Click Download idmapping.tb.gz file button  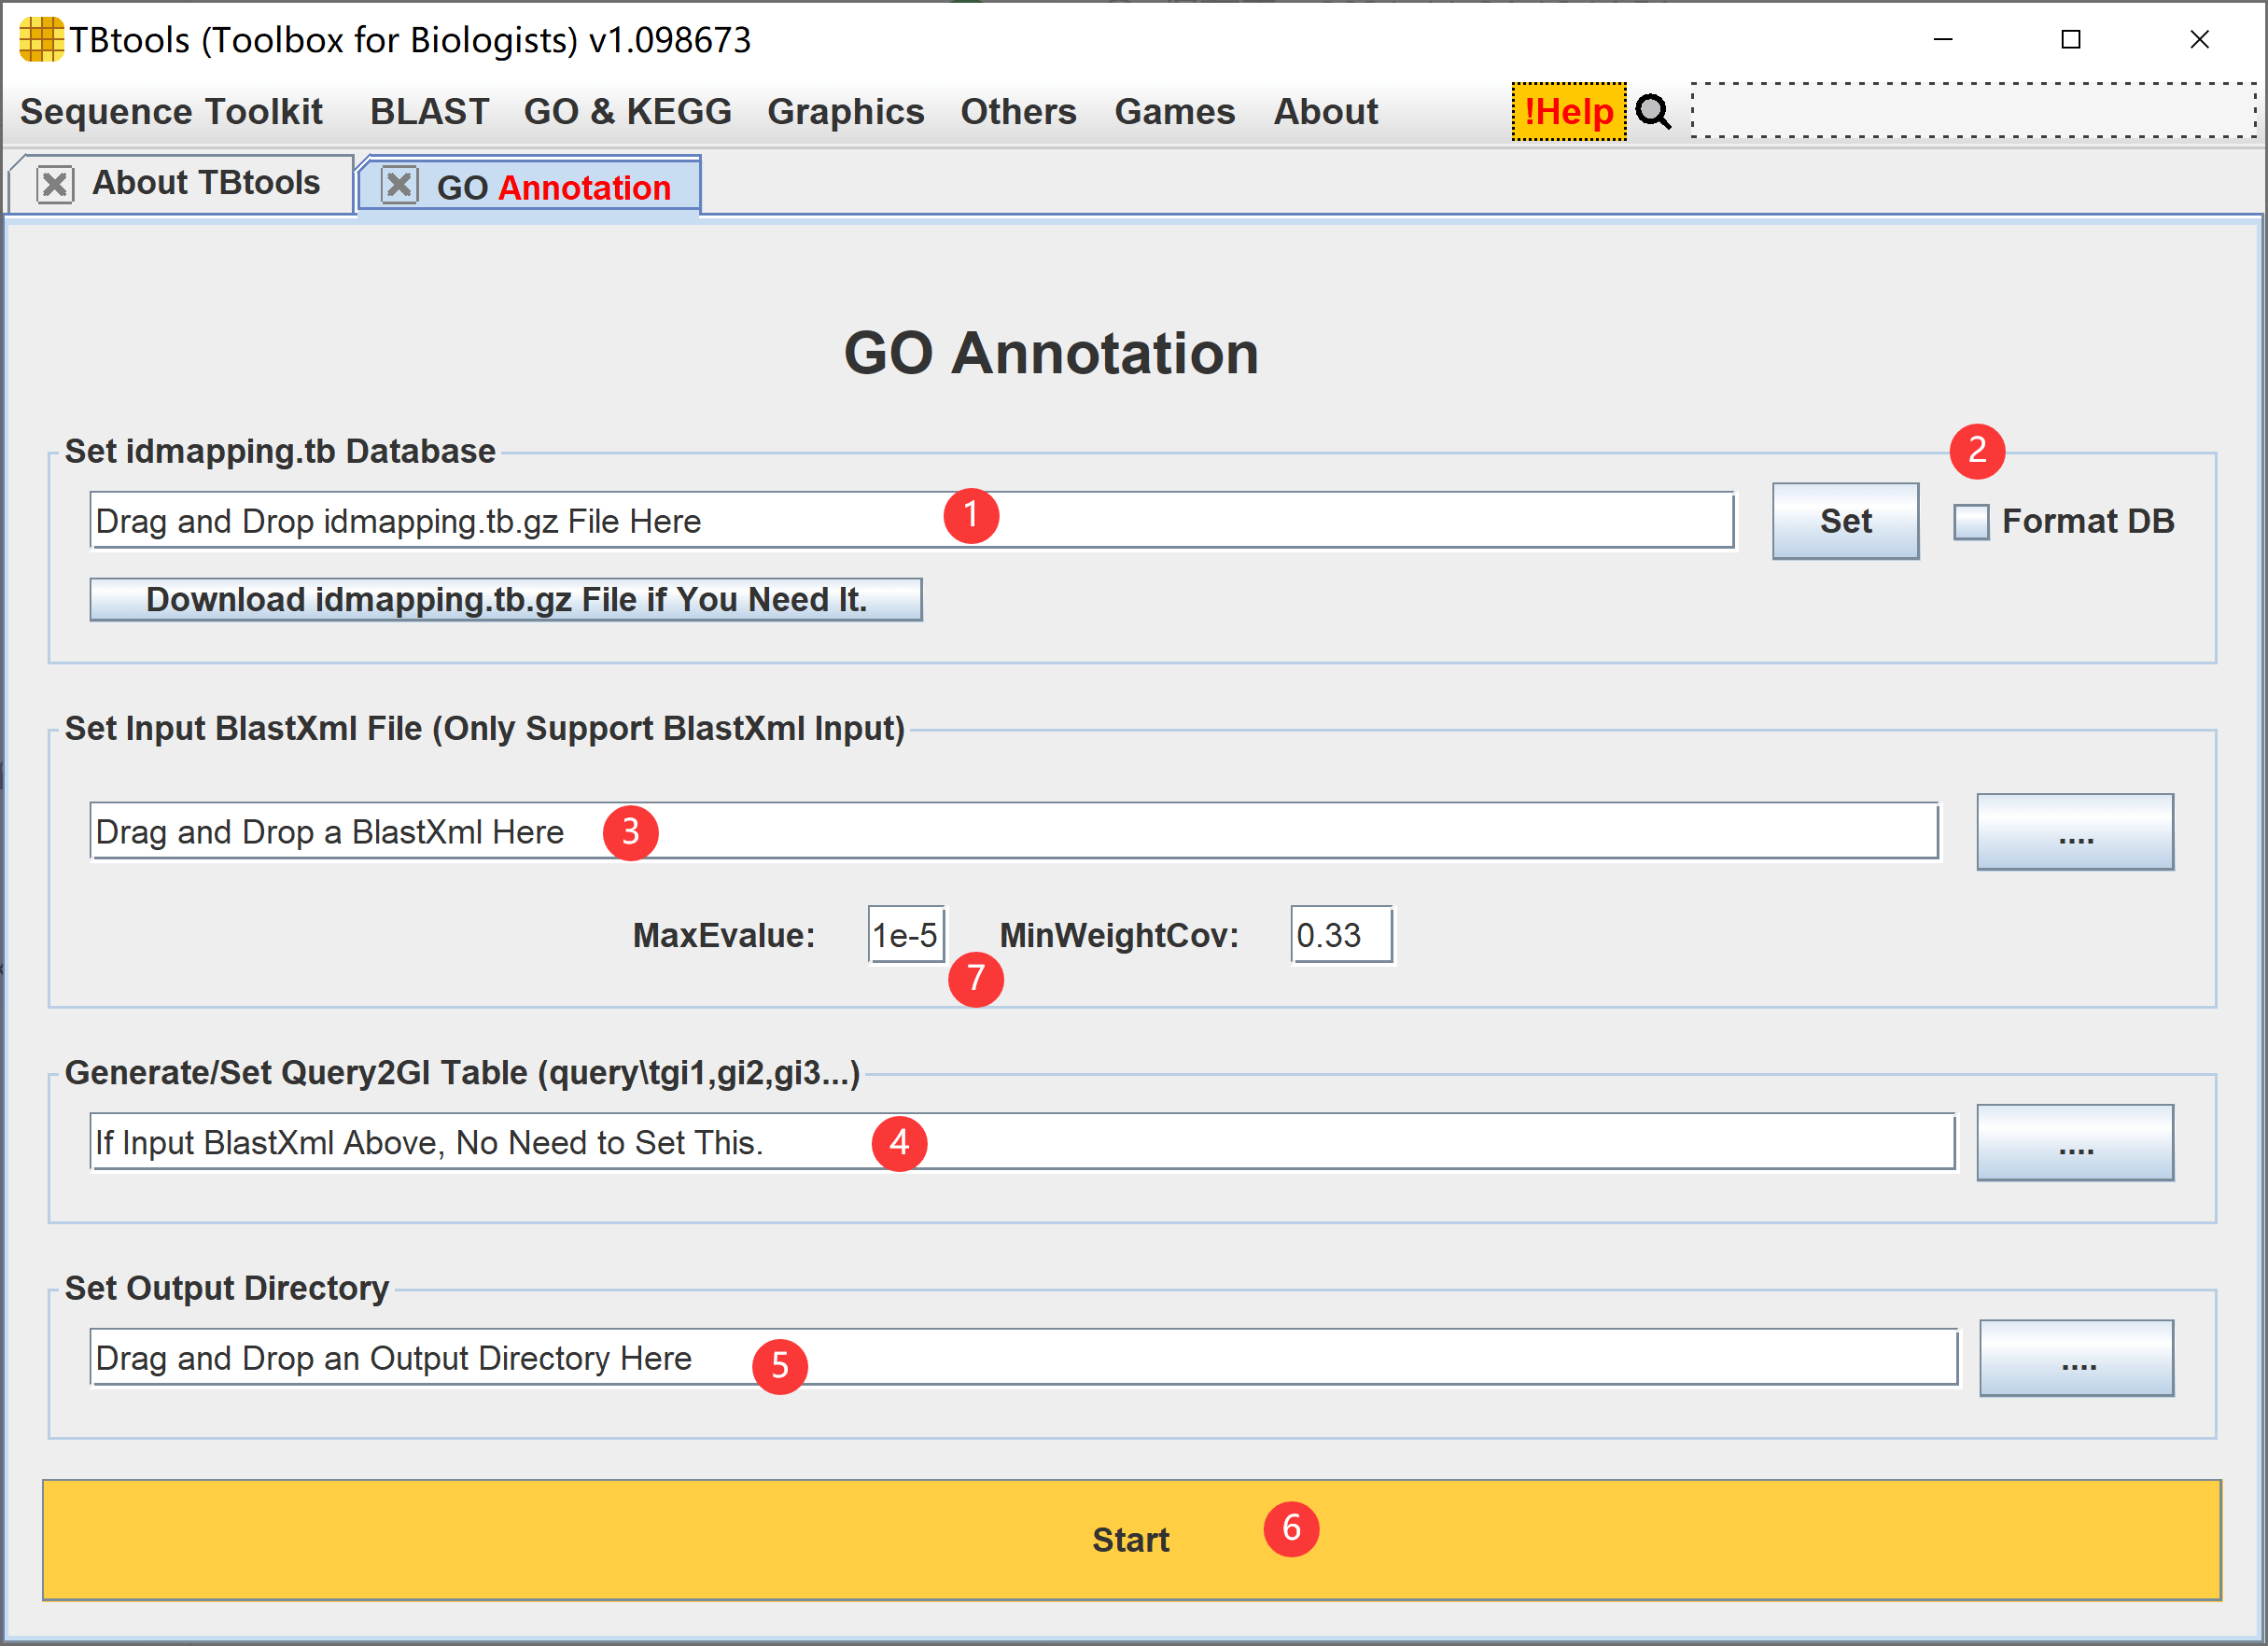coord(506,600)
